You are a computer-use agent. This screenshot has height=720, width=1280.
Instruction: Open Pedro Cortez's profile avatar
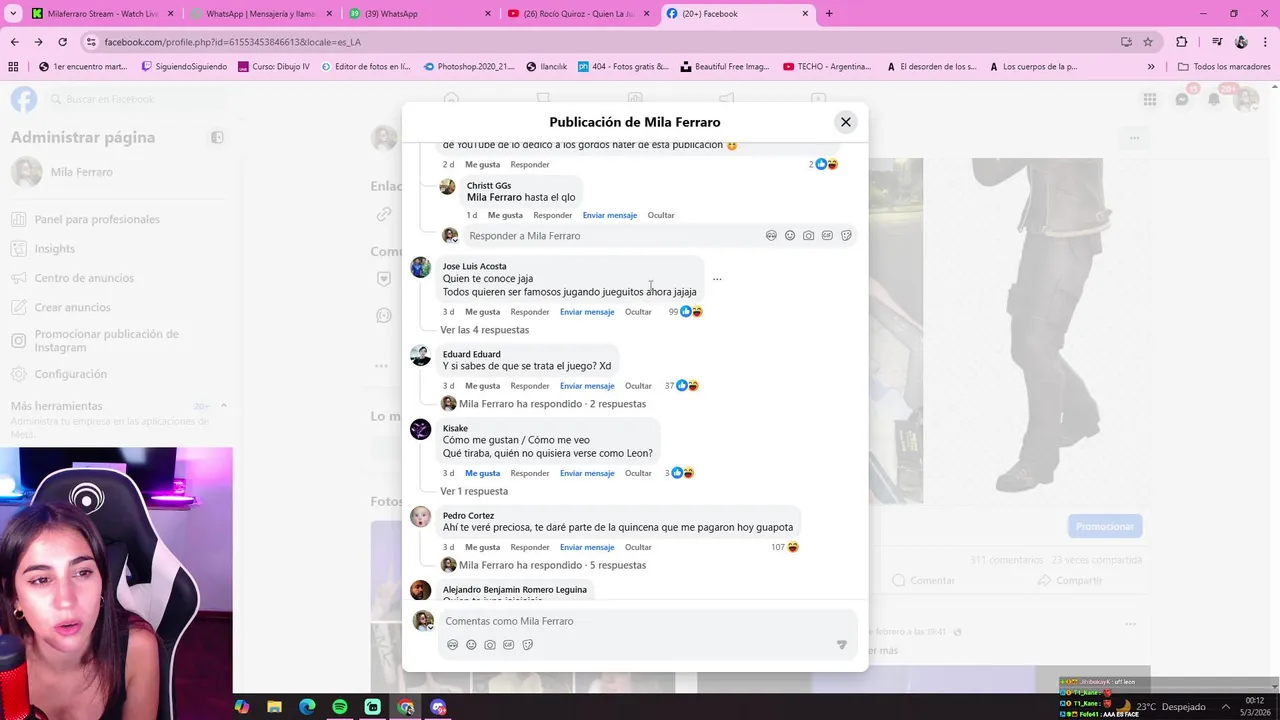click(x=421, y=517)
